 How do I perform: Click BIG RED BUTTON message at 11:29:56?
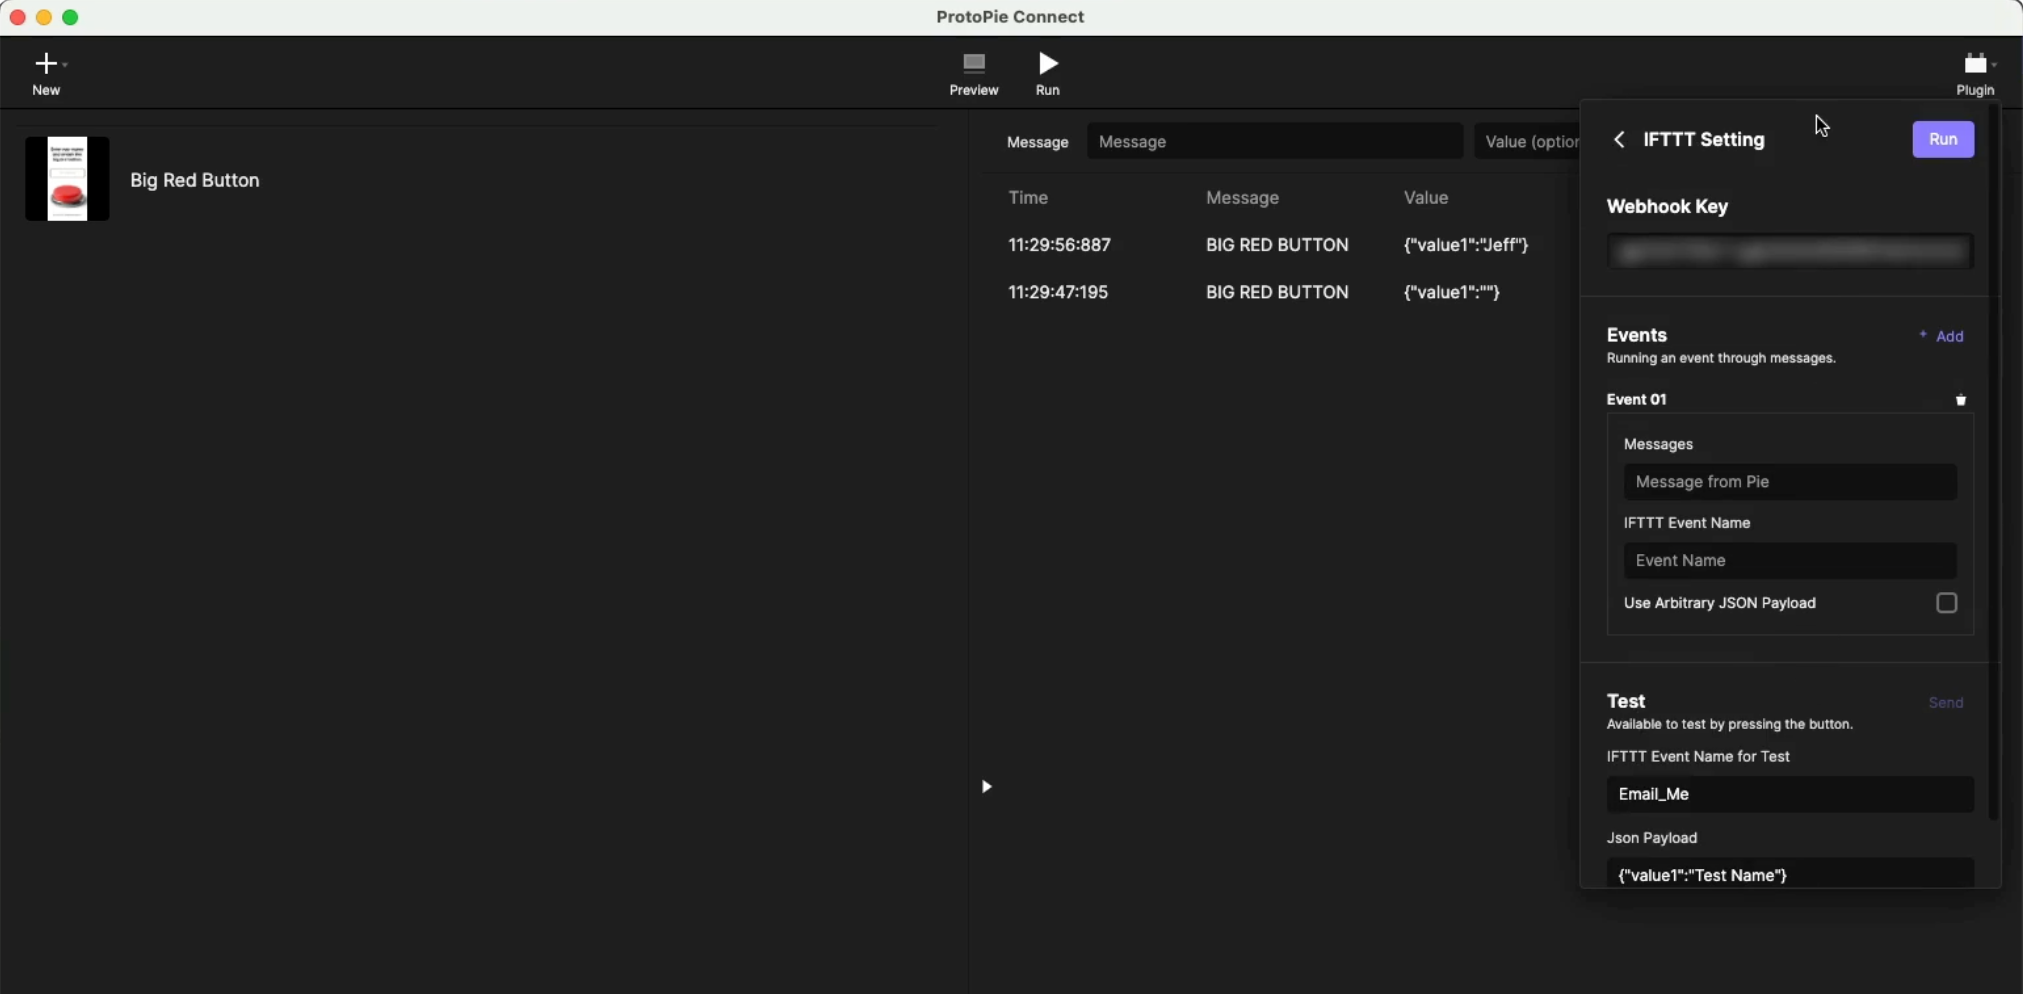point(1277,245)
